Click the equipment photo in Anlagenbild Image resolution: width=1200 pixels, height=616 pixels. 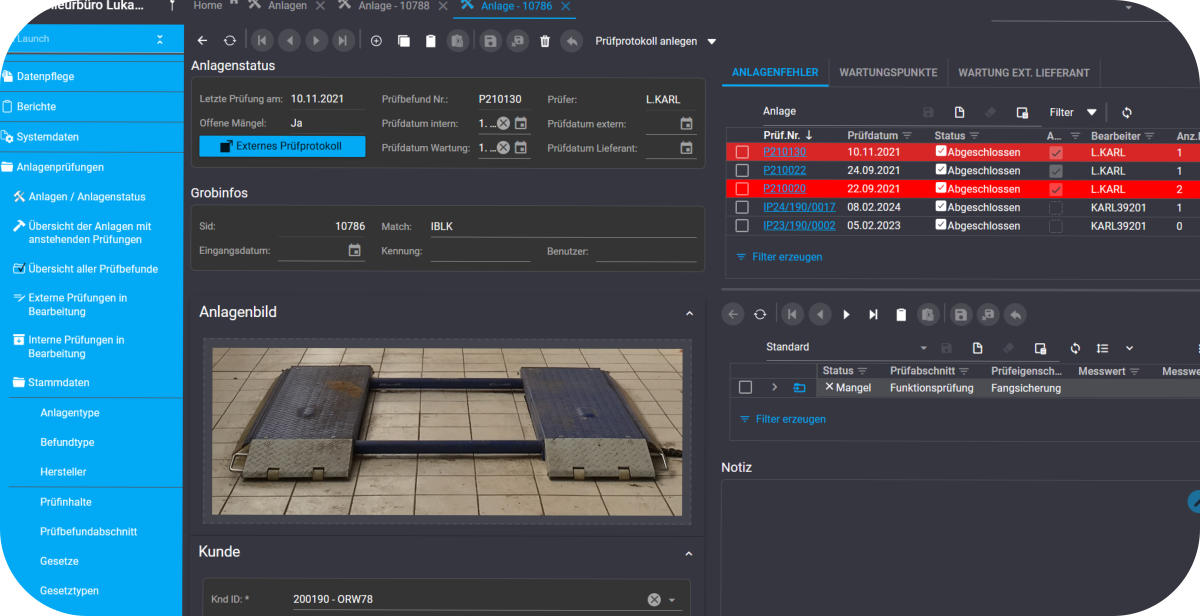(445, 432)
